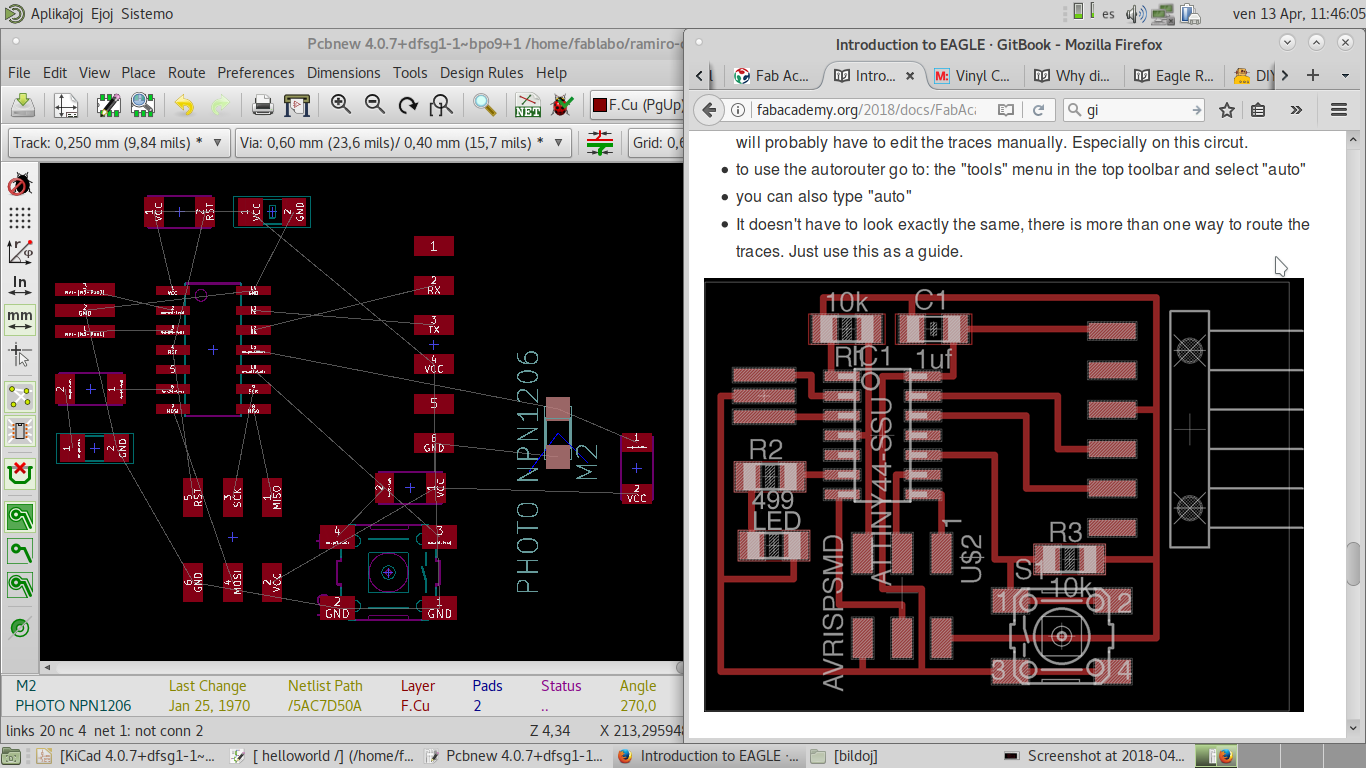Open the Grid size dropdown

[656, 143]
